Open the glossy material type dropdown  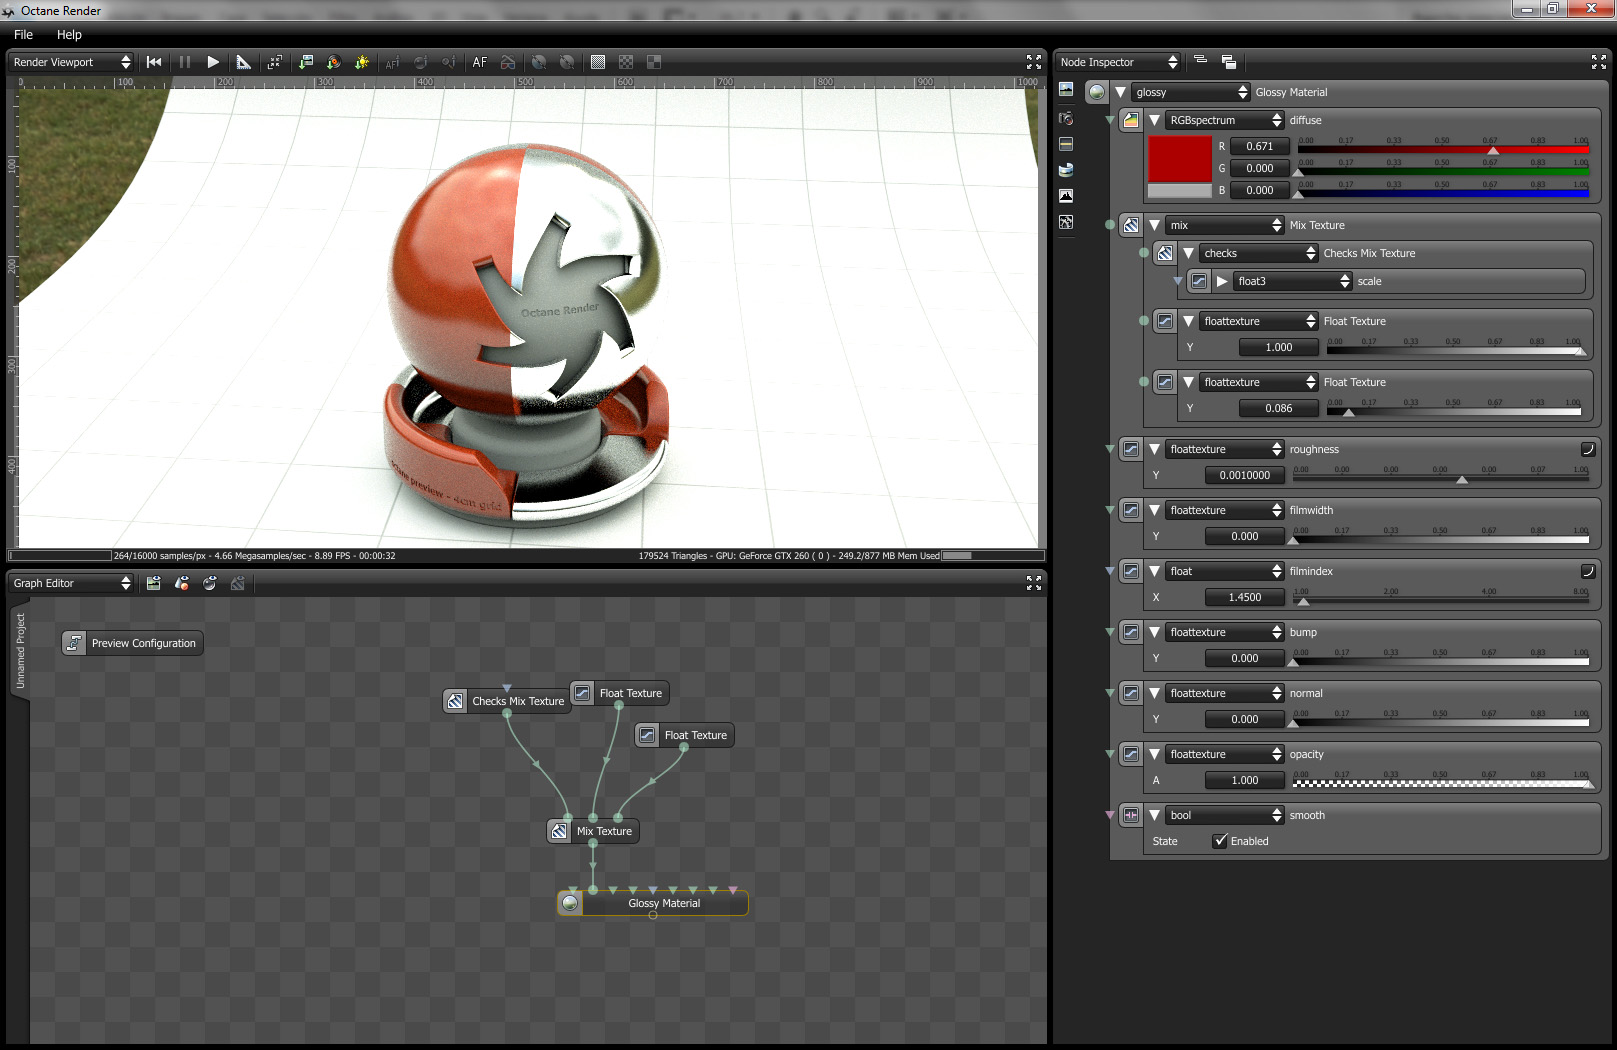click(x=1192, y=92)
